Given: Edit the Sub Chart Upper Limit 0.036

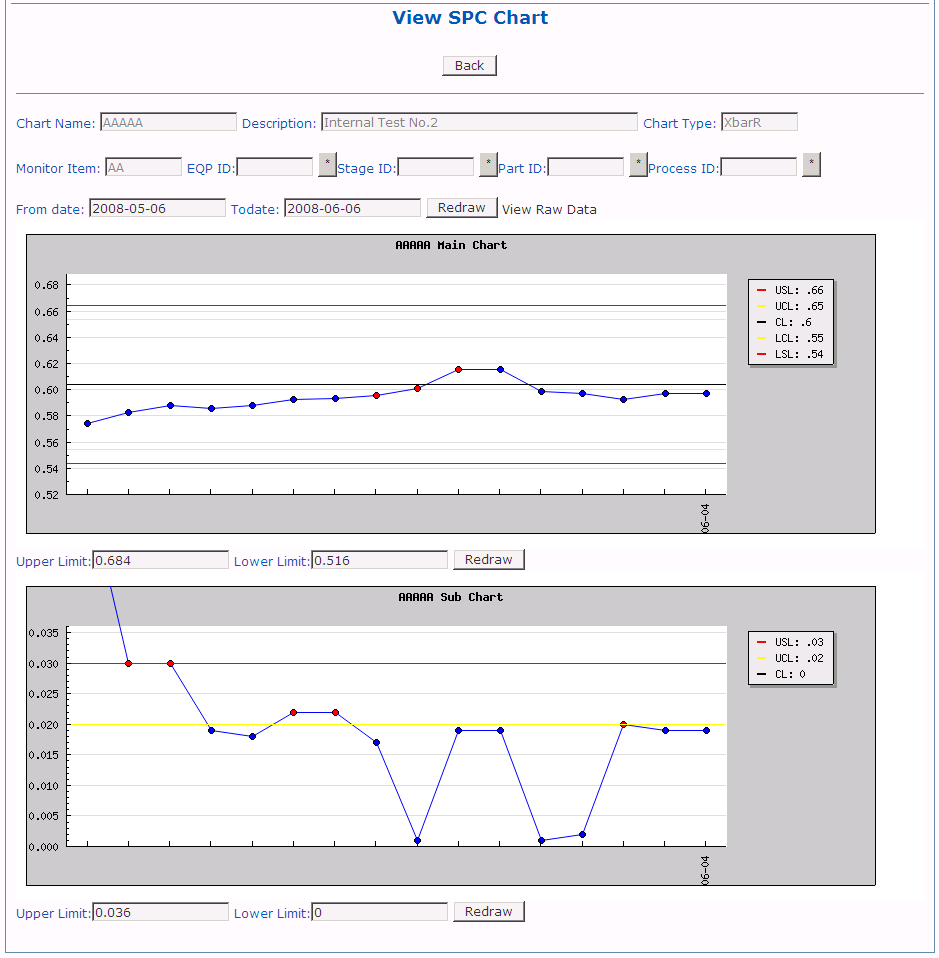Looking at the screenshot, I should 161,912.
